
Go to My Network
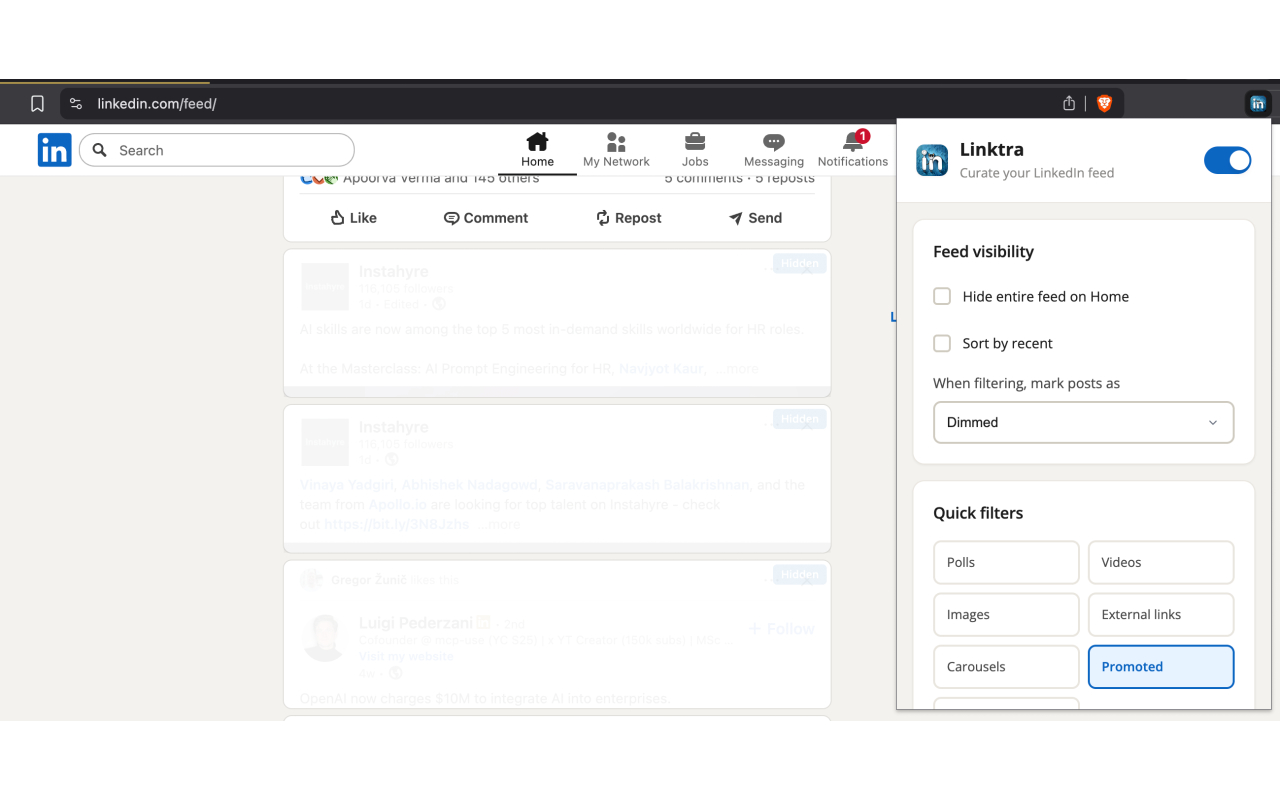616,150
